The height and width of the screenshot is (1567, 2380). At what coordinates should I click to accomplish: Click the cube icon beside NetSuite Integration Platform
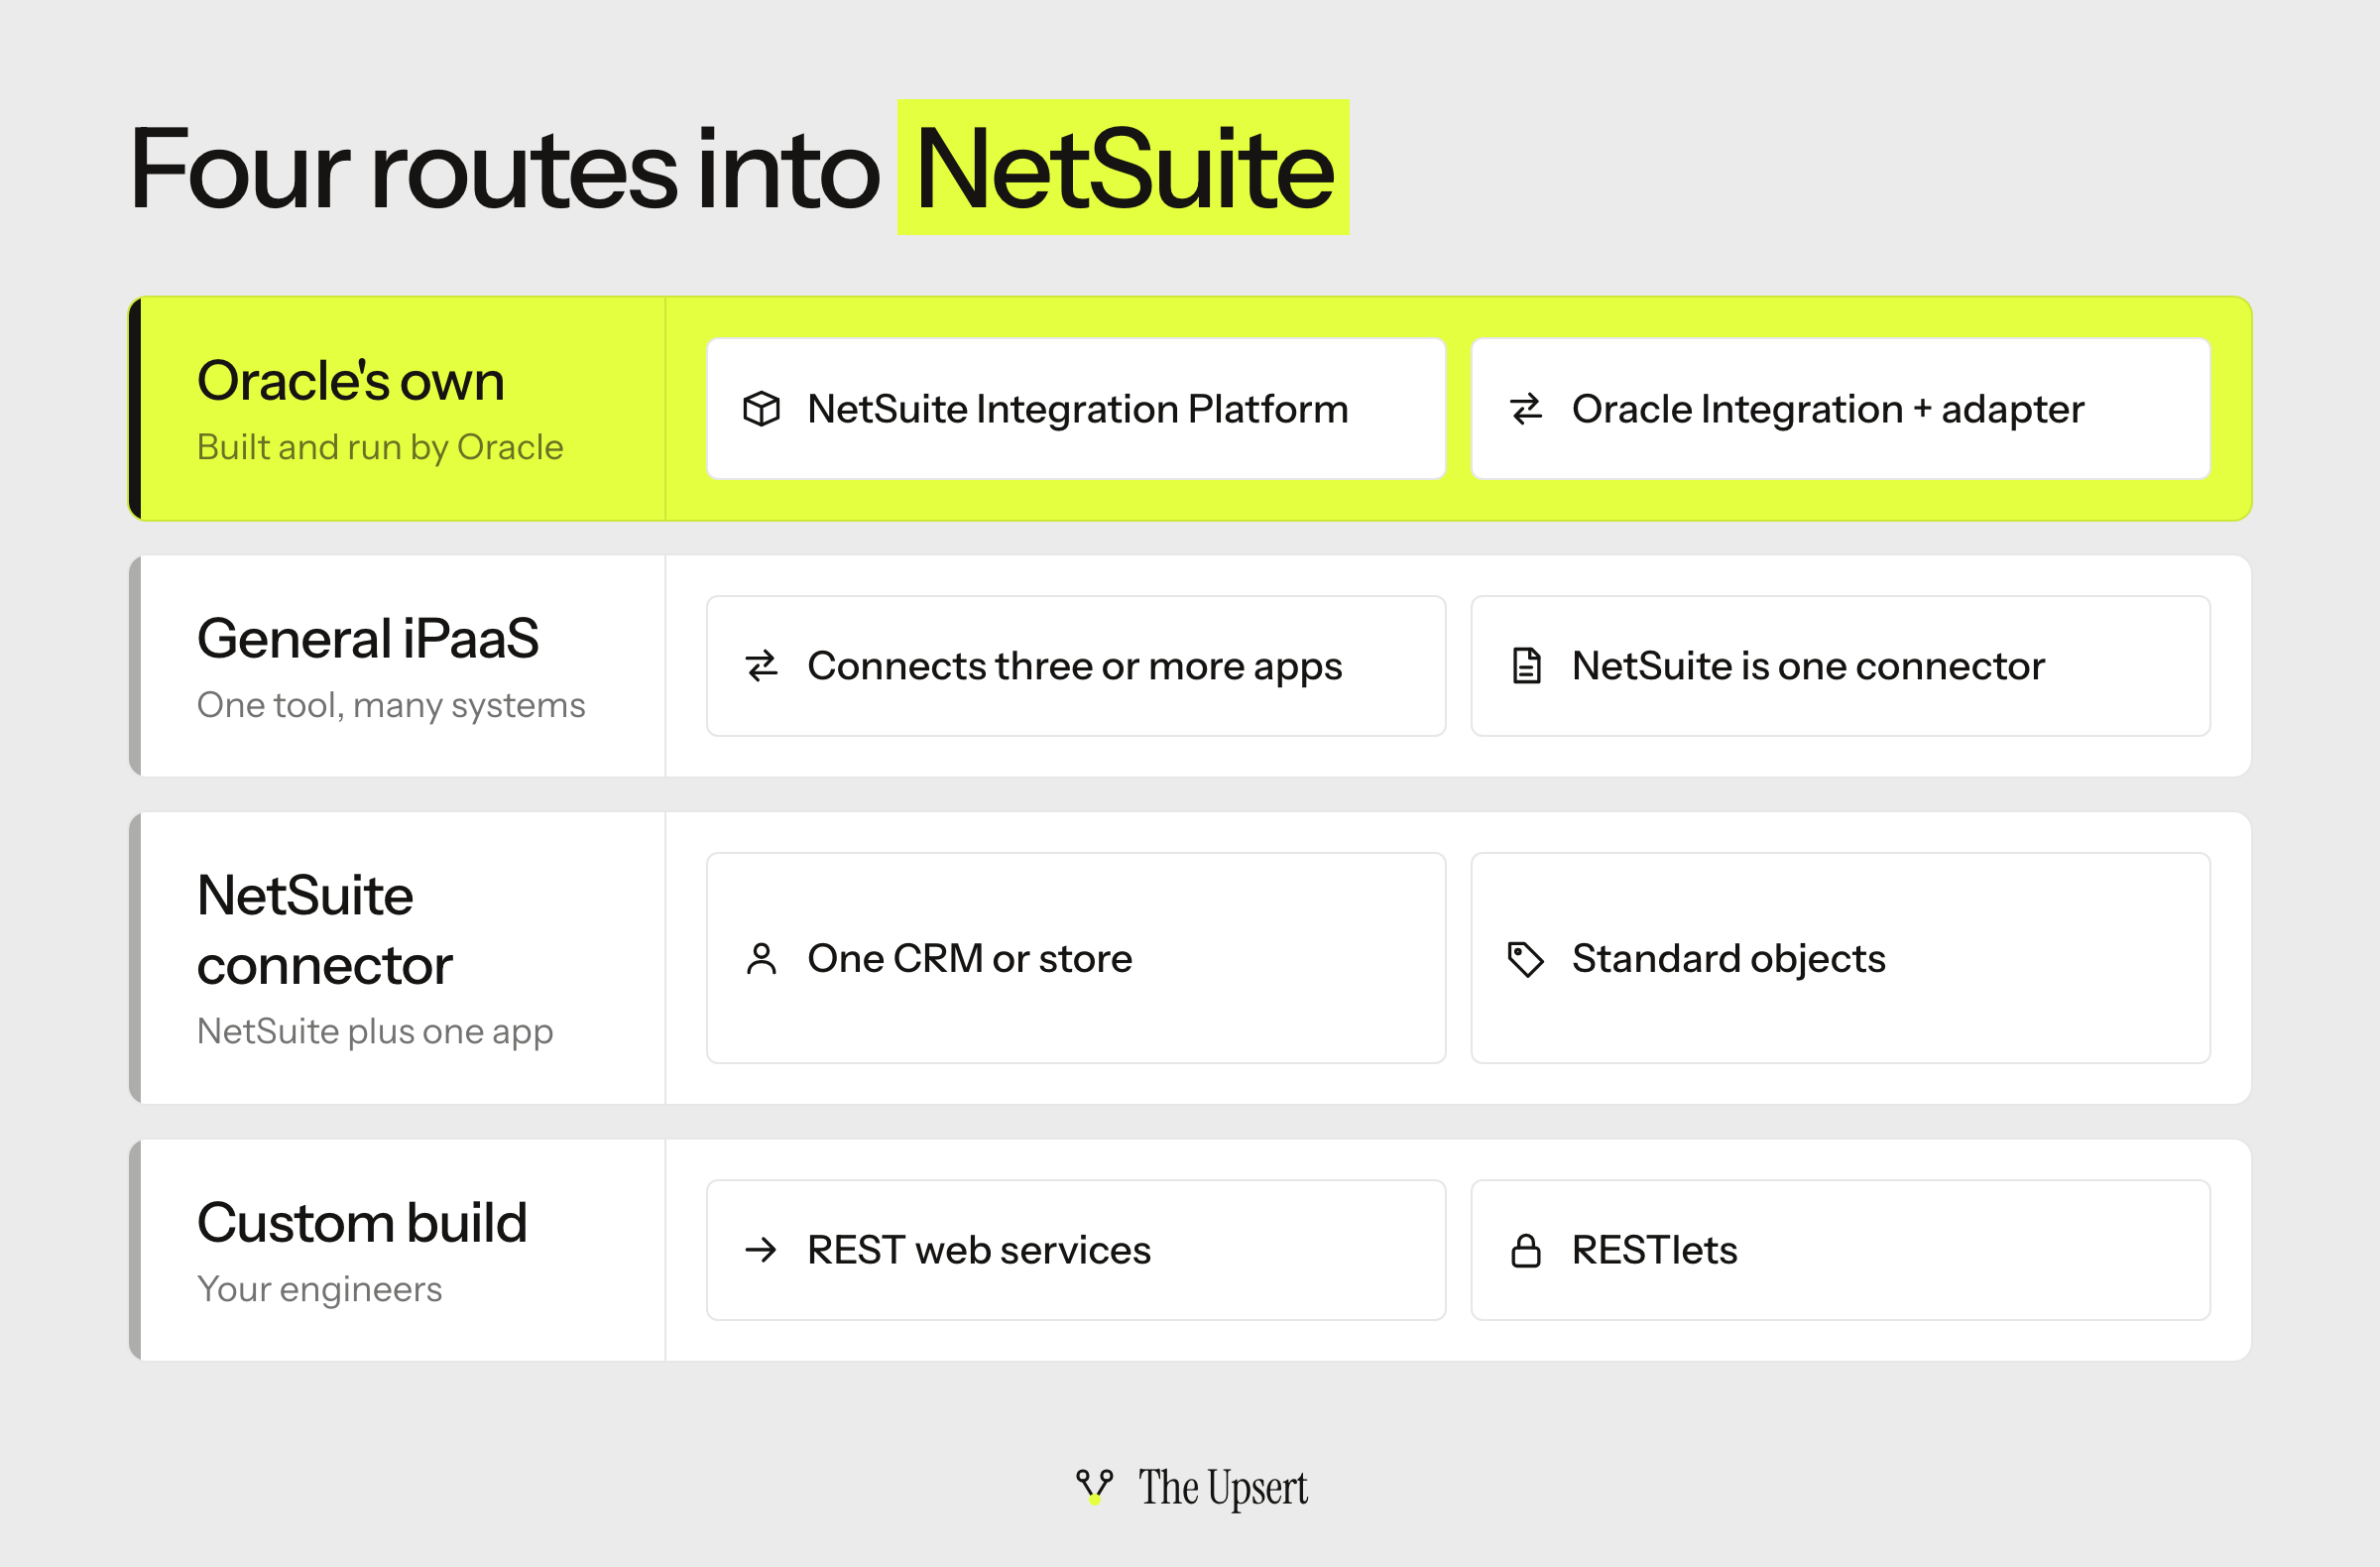click(x=761, y=409)
